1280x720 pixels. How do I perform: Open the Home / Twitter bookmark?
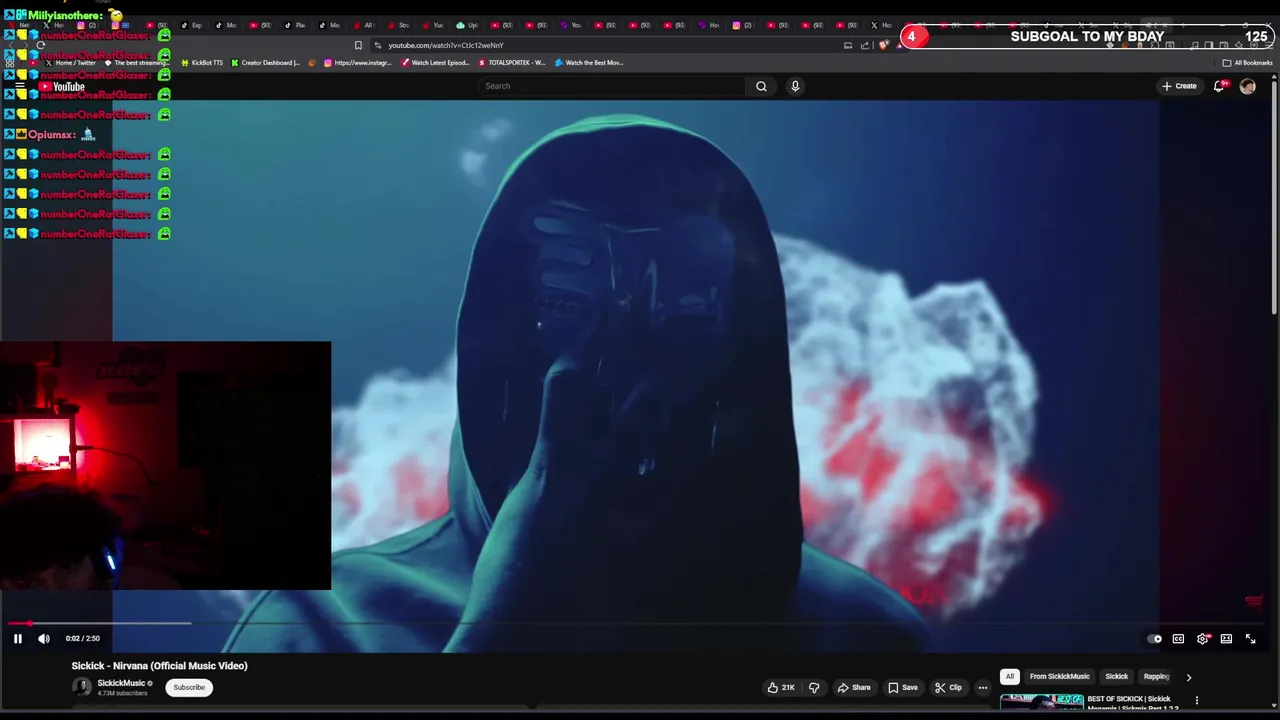(x=70, y=63)
